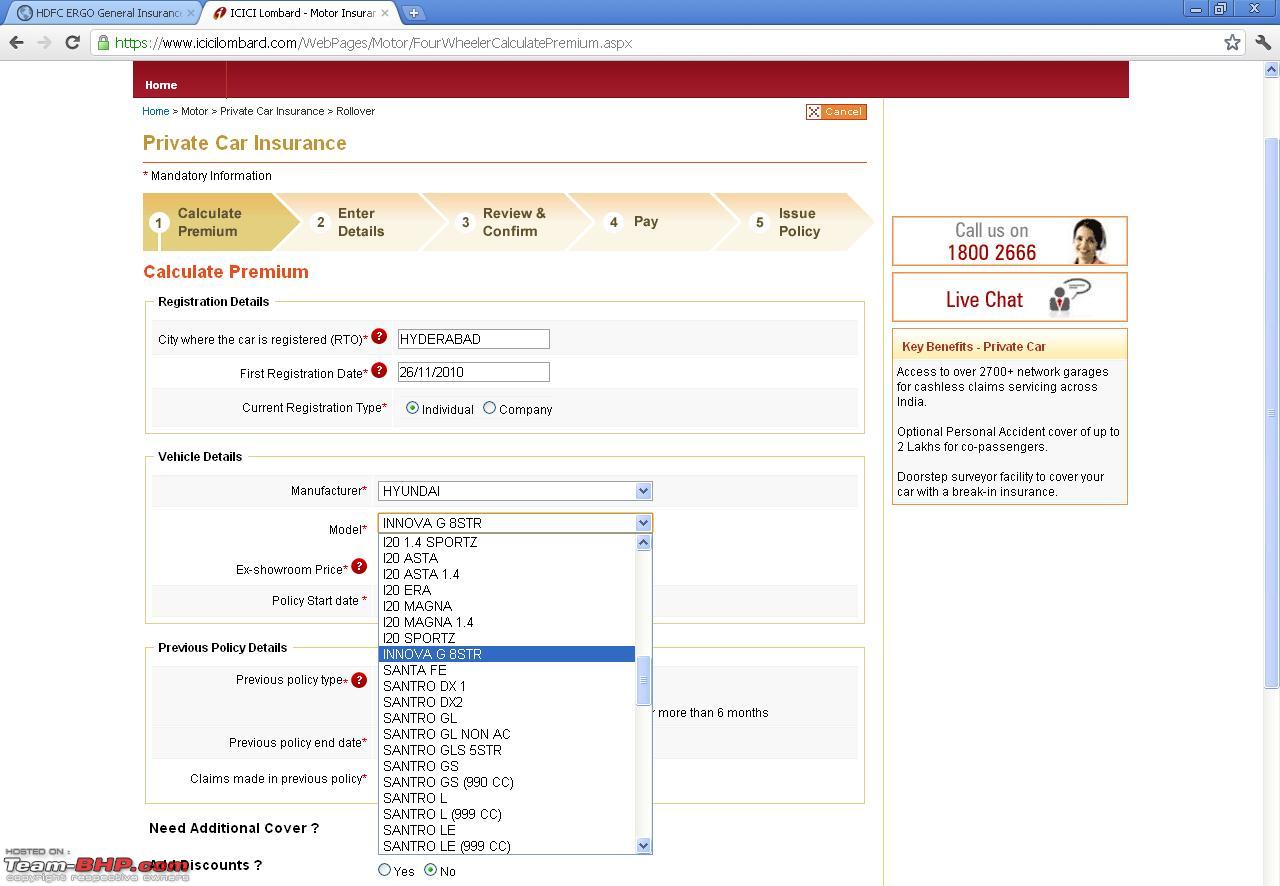1280x886 pixels.
Task: Show help for First Registration Date
Action: point(379,371)
